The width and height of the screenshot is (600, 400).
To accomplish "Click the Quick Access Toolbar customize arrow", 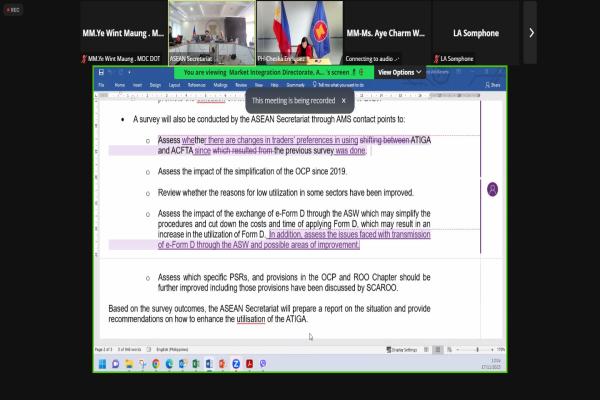I will (x=130, y=72).
